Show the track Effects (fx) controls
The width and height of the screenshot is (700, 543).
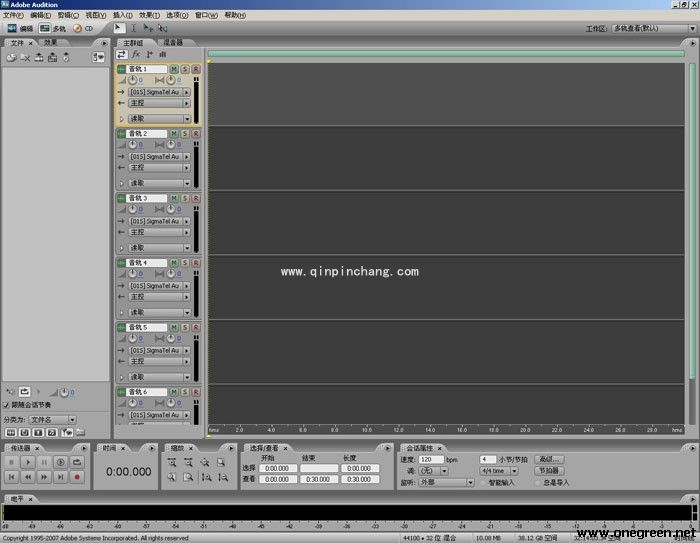click(136, 54)
